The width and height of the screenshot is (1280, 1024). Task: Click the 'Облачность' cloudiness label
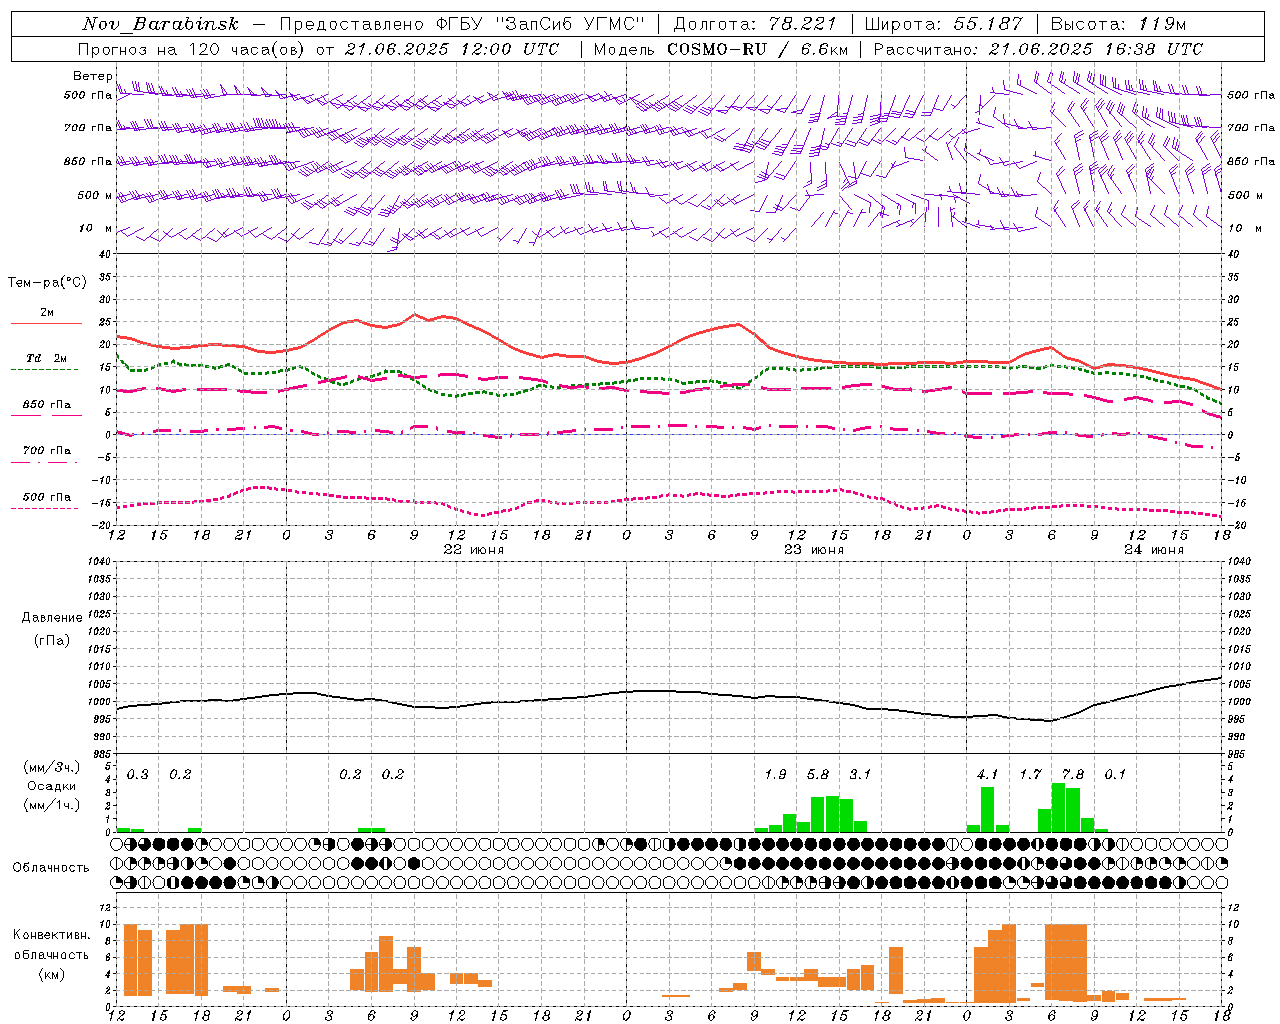point(51,867)
